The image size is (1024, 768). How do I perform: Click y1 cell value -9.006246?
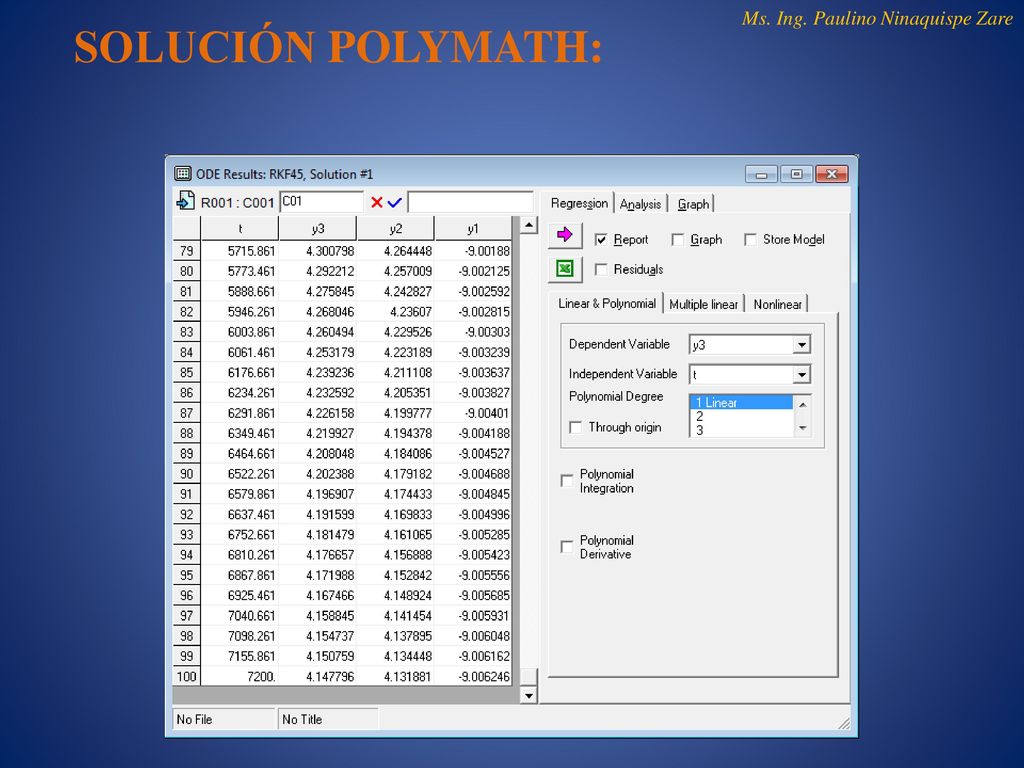pyautogui.click(x=473, y=677)
